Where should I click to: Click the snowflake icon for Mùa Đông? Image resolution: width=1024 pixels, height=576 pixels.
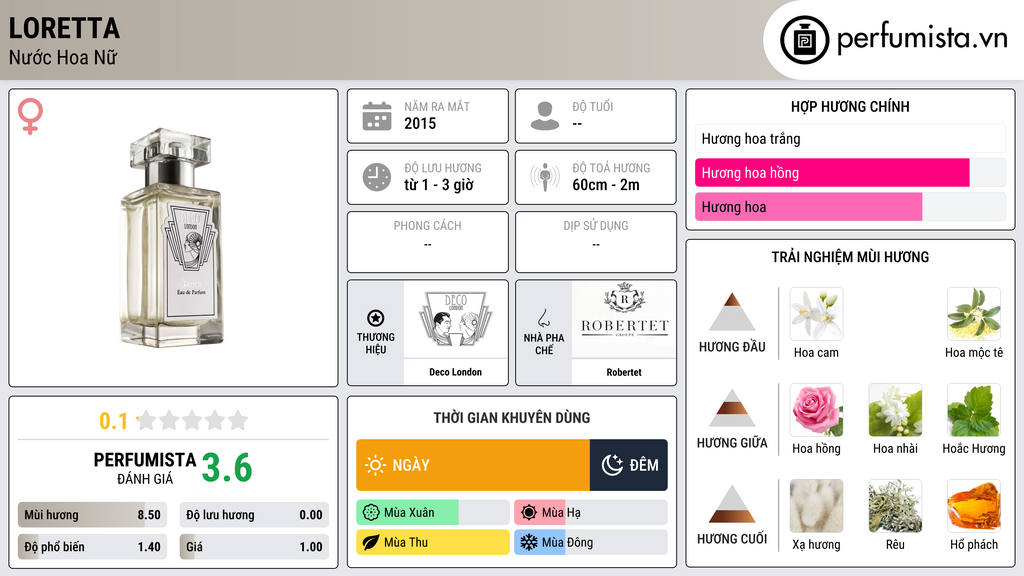click(529, 542)
